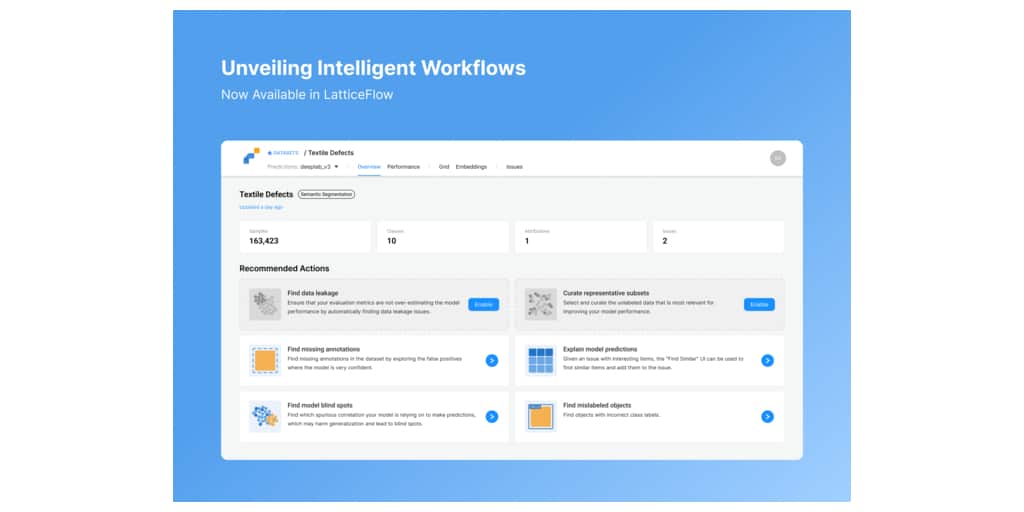
Task: Switch to the Performance tab
Action: click(403, 167)
